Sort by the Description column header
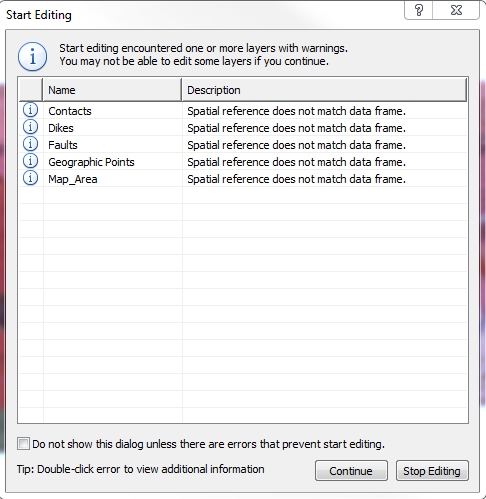486x499 pixels. [x=324, y=90]
